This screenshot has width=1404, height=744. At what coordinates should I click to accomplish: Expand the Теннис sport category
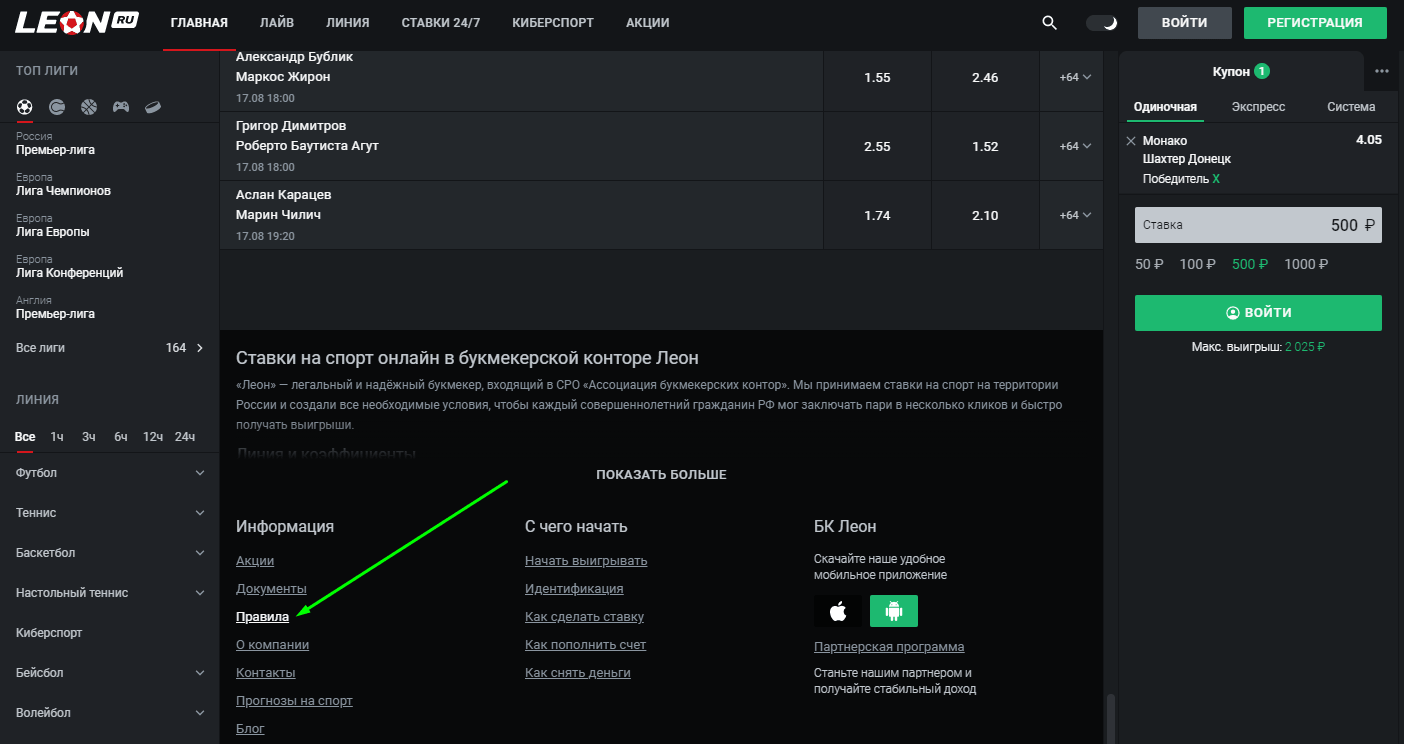110,512
